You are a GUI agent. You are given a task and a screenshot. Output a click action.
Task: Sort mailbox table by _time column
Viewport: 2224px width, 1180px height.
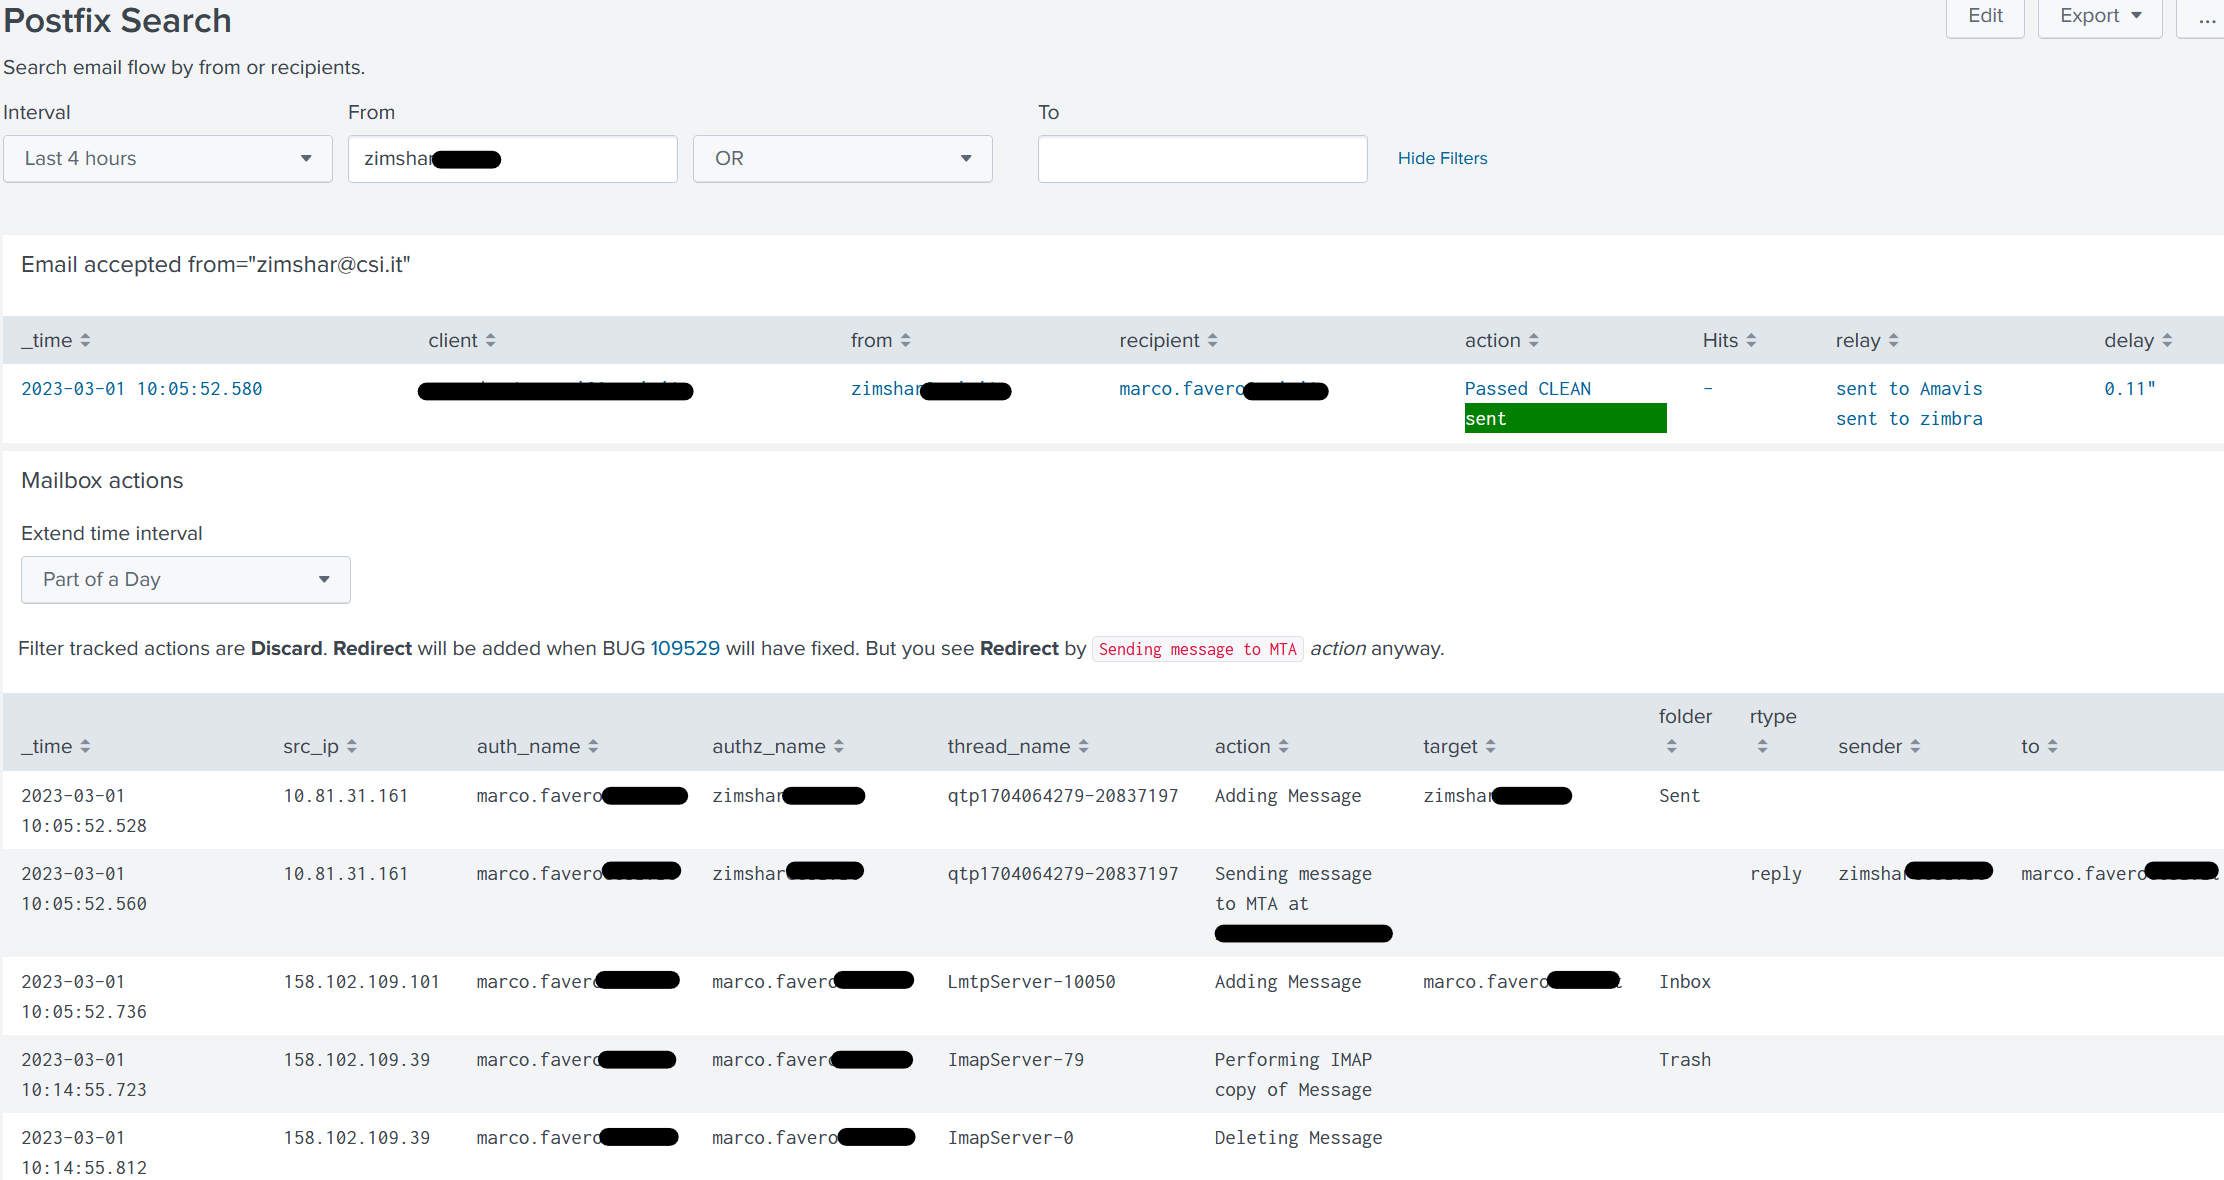point(56,746)
